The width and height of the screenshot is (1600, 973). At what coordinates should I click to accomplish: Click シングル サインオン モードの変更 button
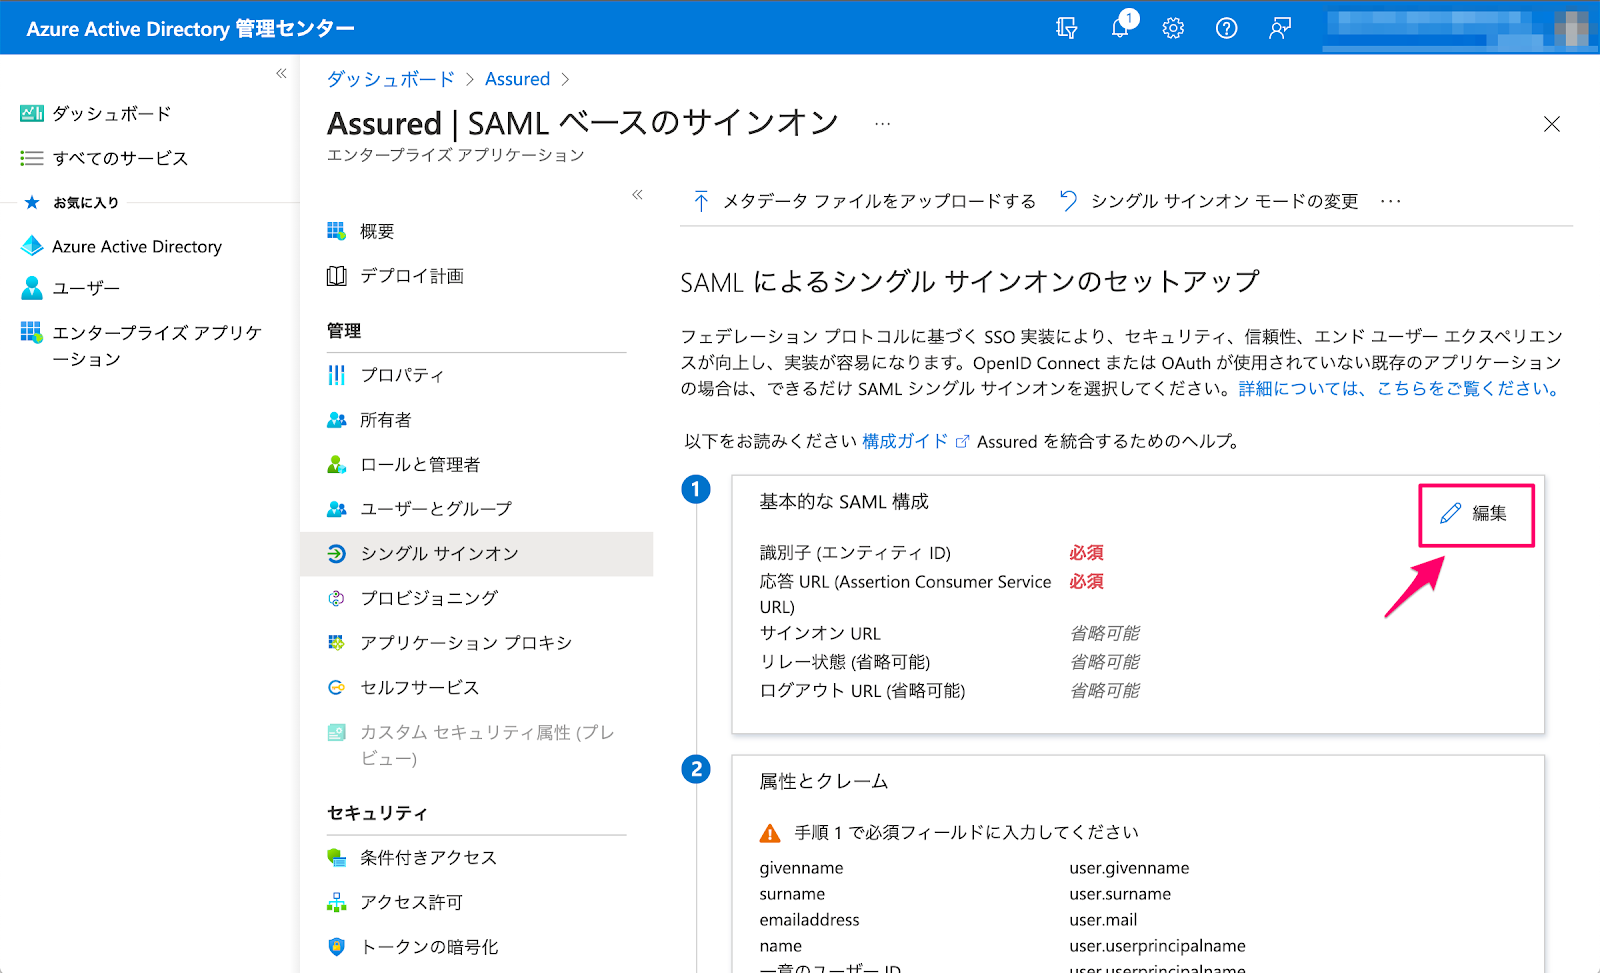coord(1209,201)
